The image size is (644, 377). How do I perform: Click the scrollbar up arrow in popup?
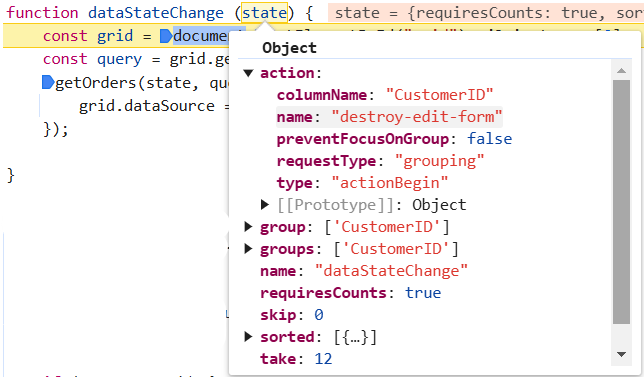coord(621,71)
